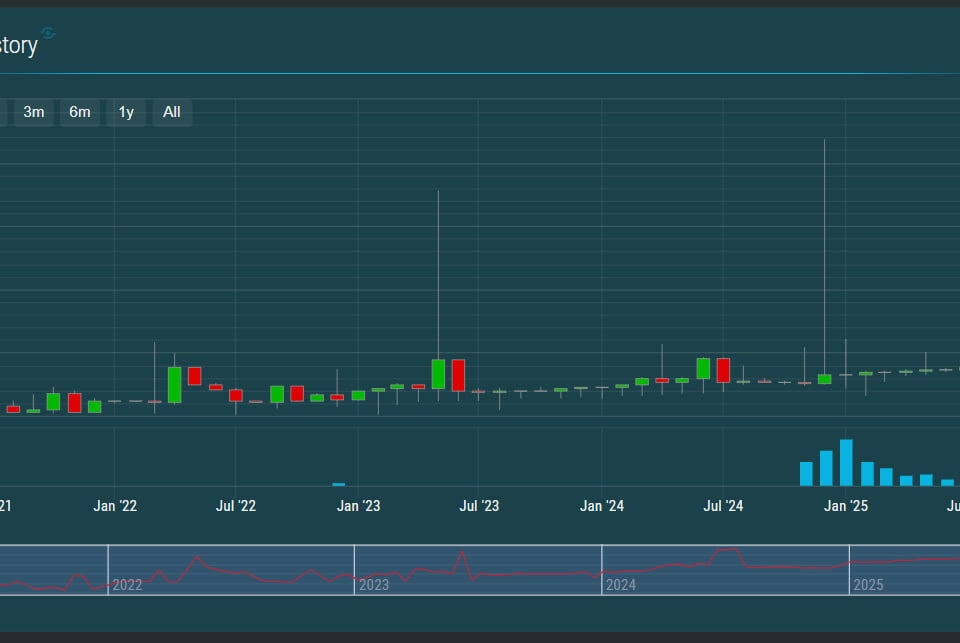Click the green candle with the tallest wick before Jan '25
960x643 pixels.
point(825,379)
